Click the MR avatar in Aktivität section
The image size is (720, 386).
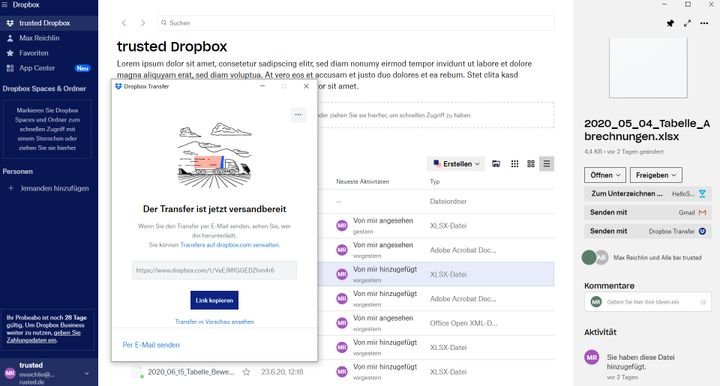point(592,357)
